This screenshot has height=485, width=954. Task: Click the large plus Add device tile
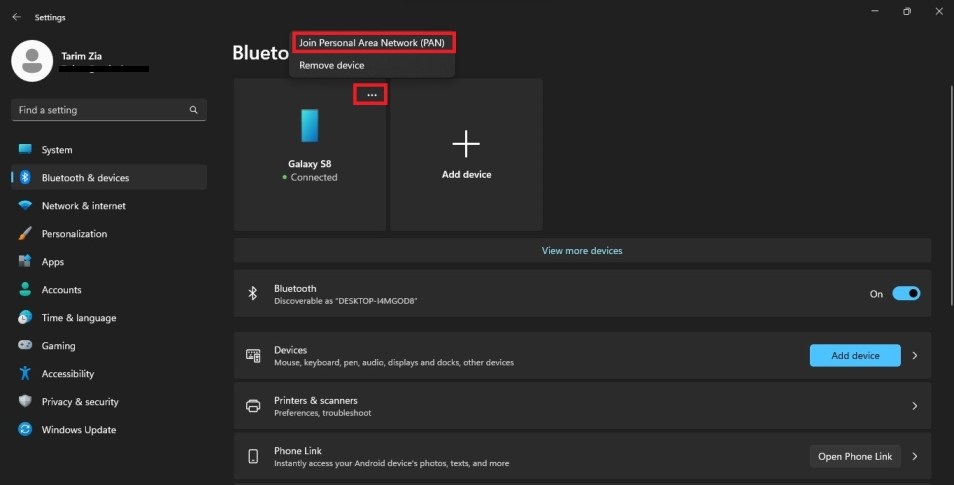point(466,154)
